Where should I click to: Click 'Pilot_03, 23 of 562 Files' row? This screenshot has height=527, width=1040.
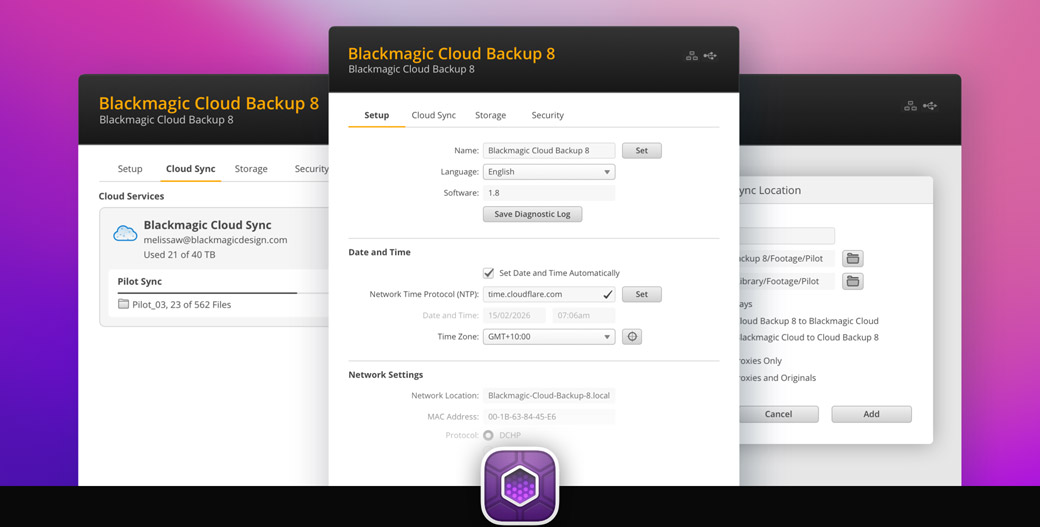click(x=174, y=305)
